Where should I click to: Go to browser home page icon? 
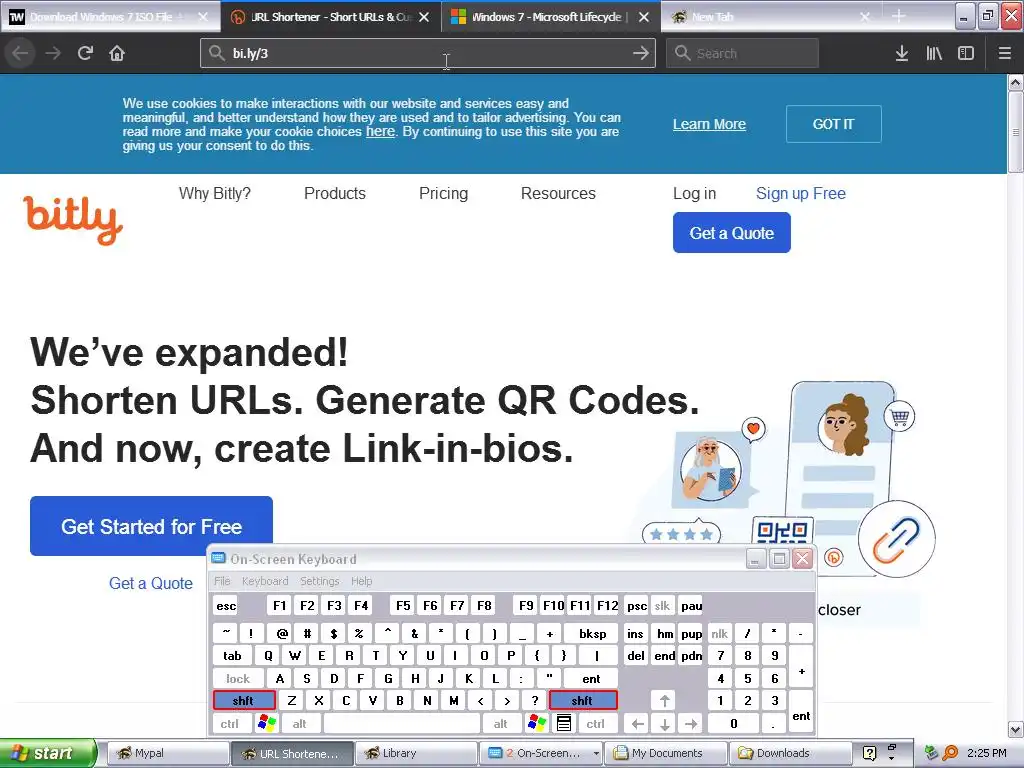(x=117, y=53)
